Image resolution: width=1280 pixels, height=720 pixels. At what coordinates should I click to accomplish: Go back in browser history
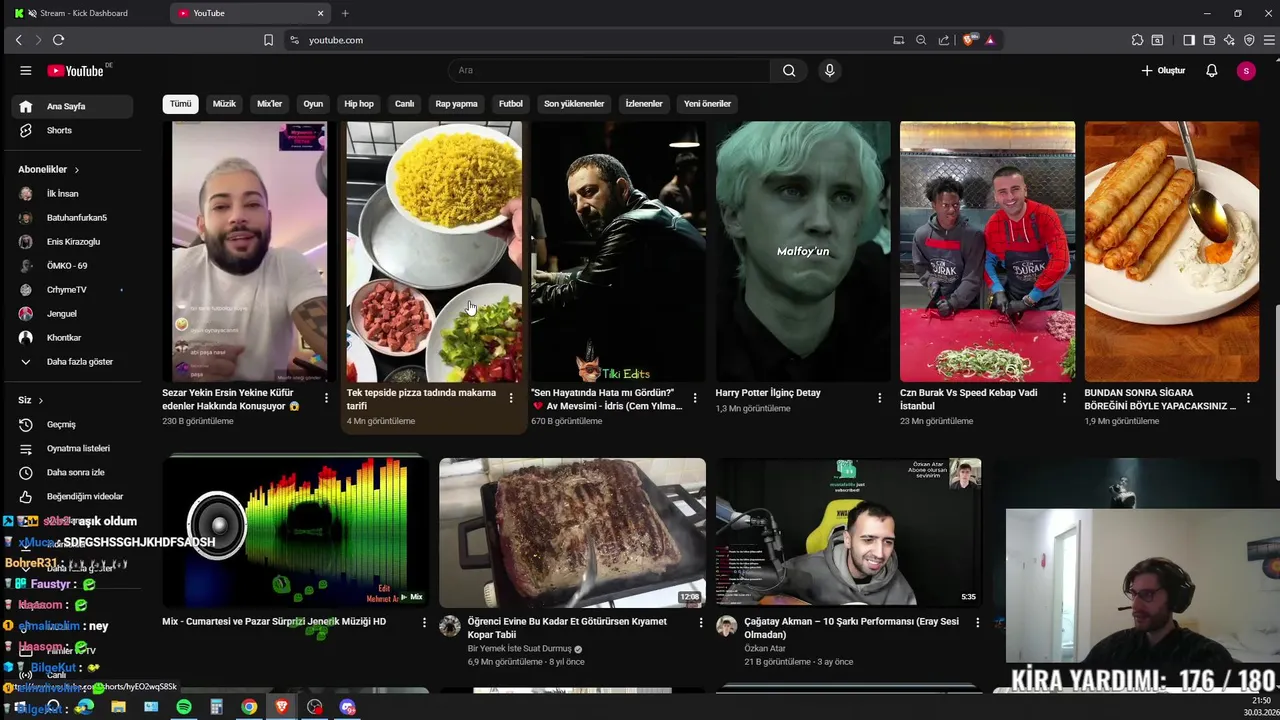tap(18, 40)
